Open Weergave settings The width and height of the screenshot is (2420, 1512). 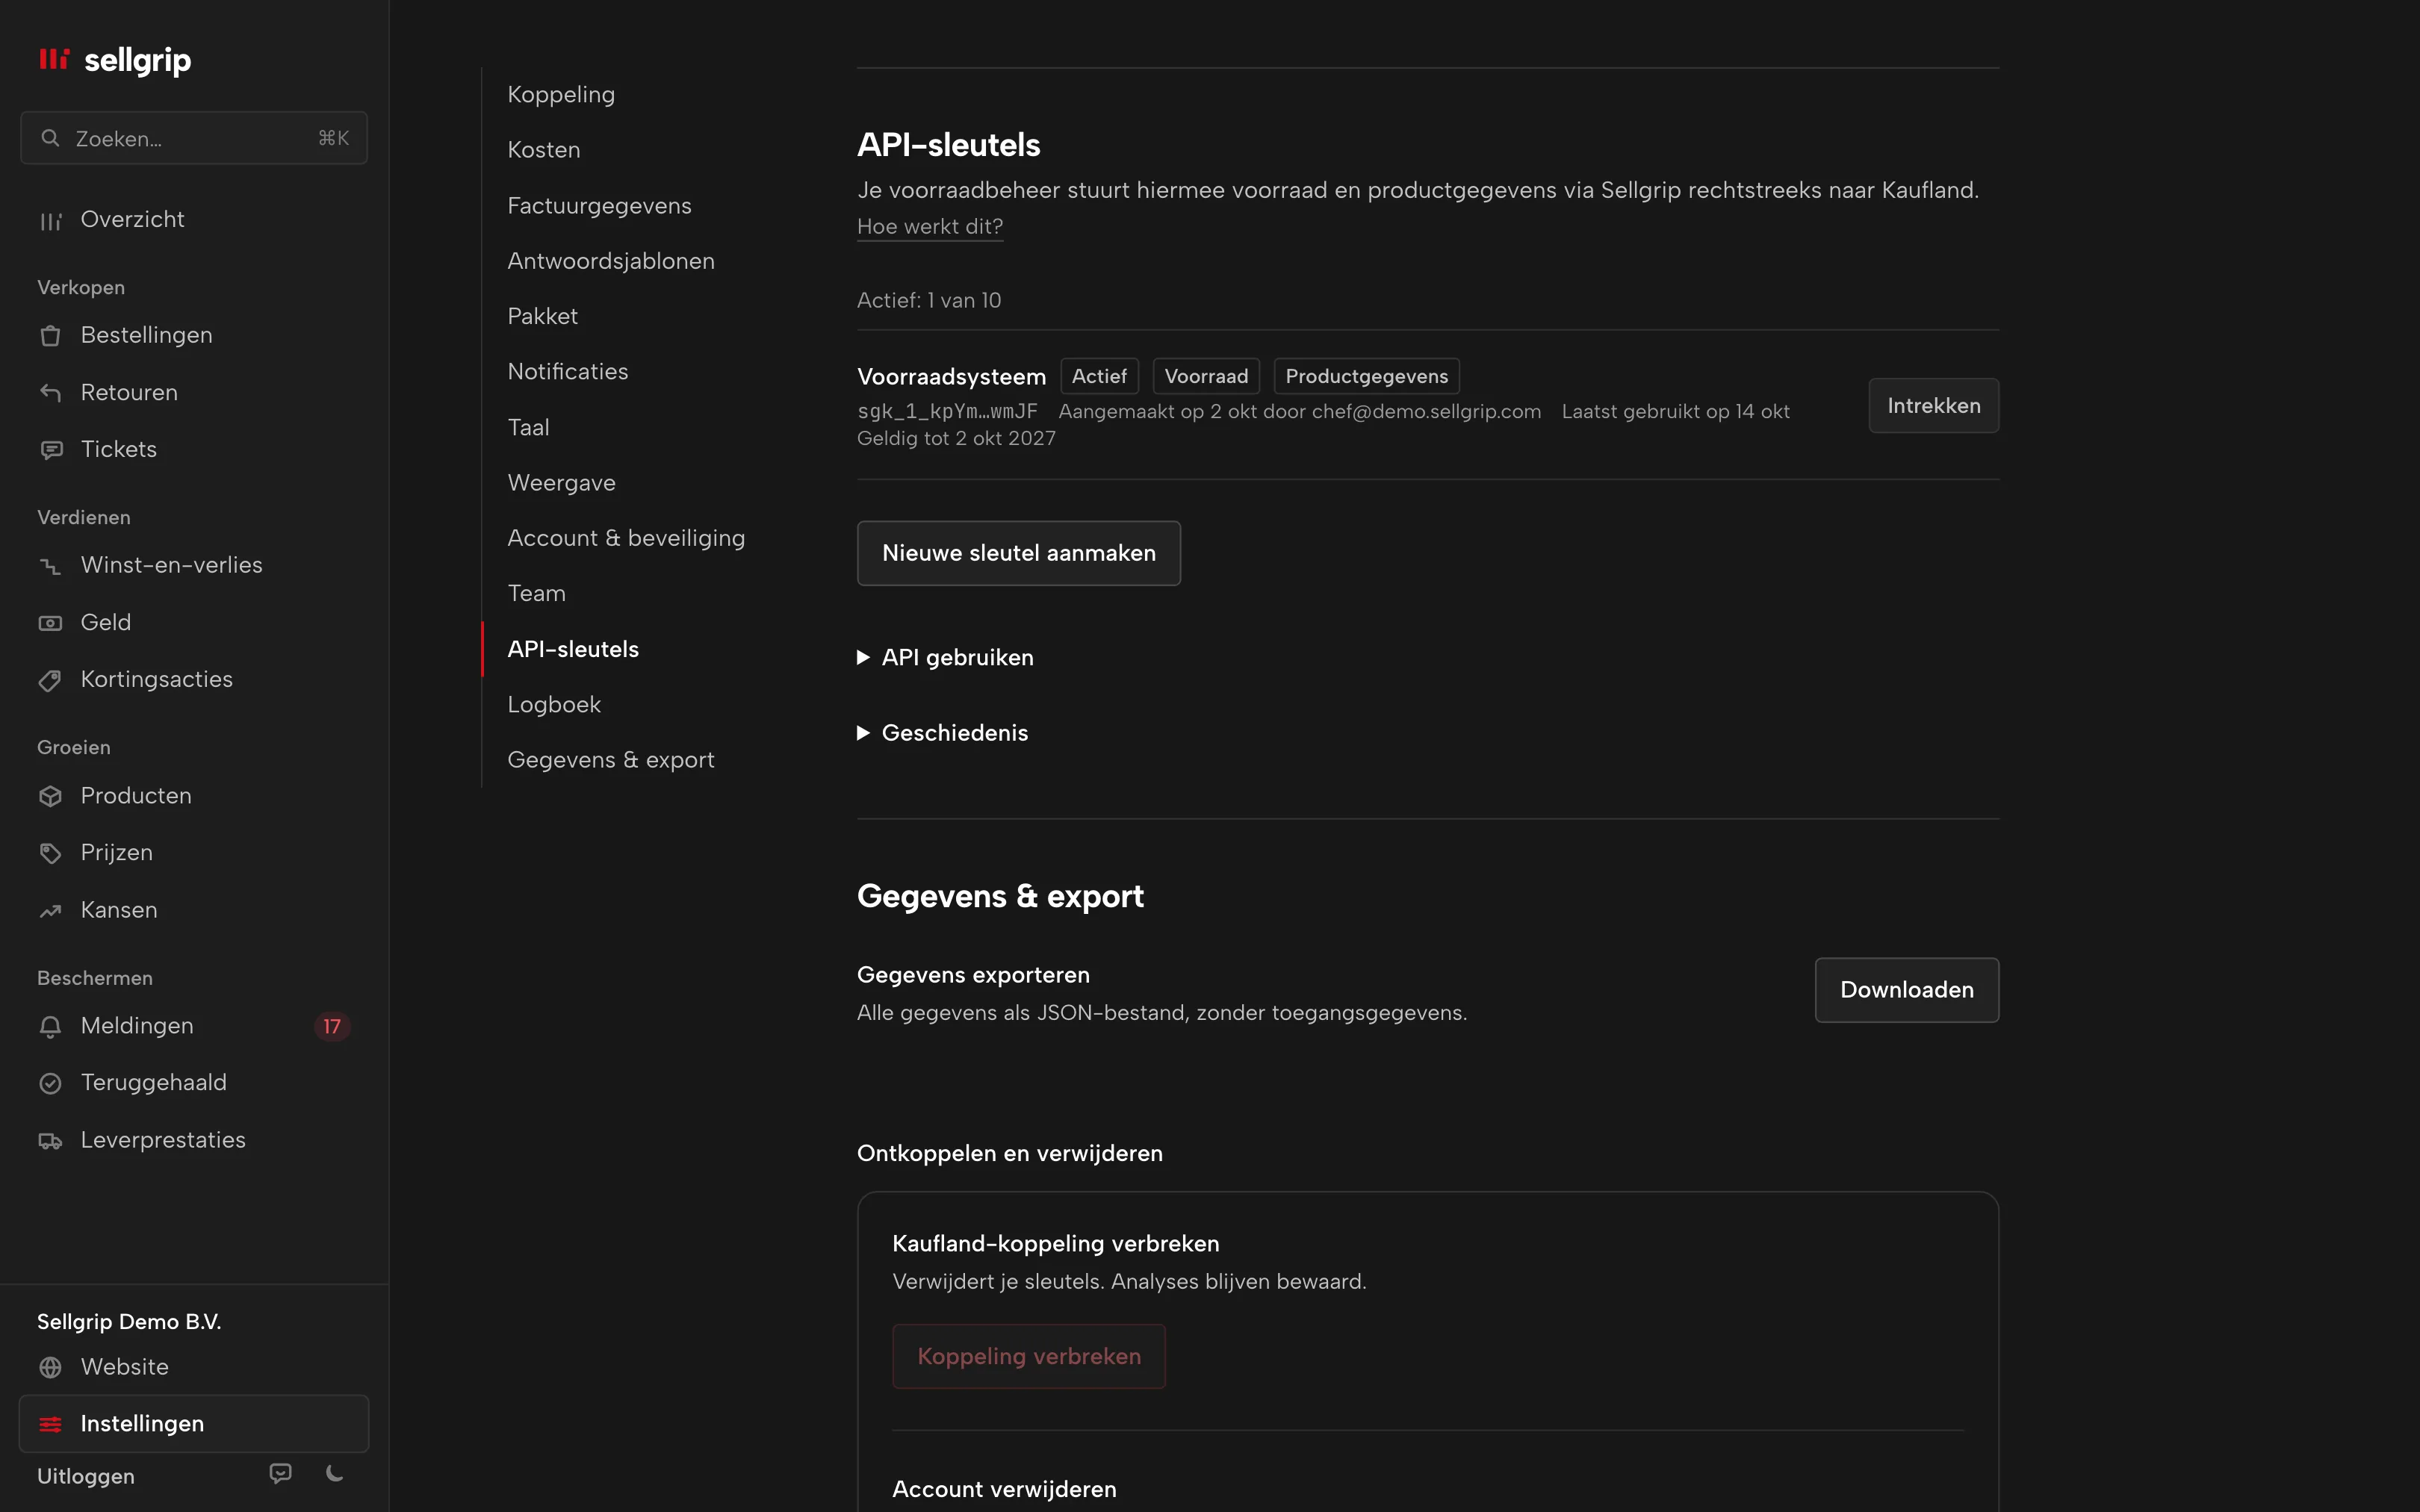coord(562,482)
